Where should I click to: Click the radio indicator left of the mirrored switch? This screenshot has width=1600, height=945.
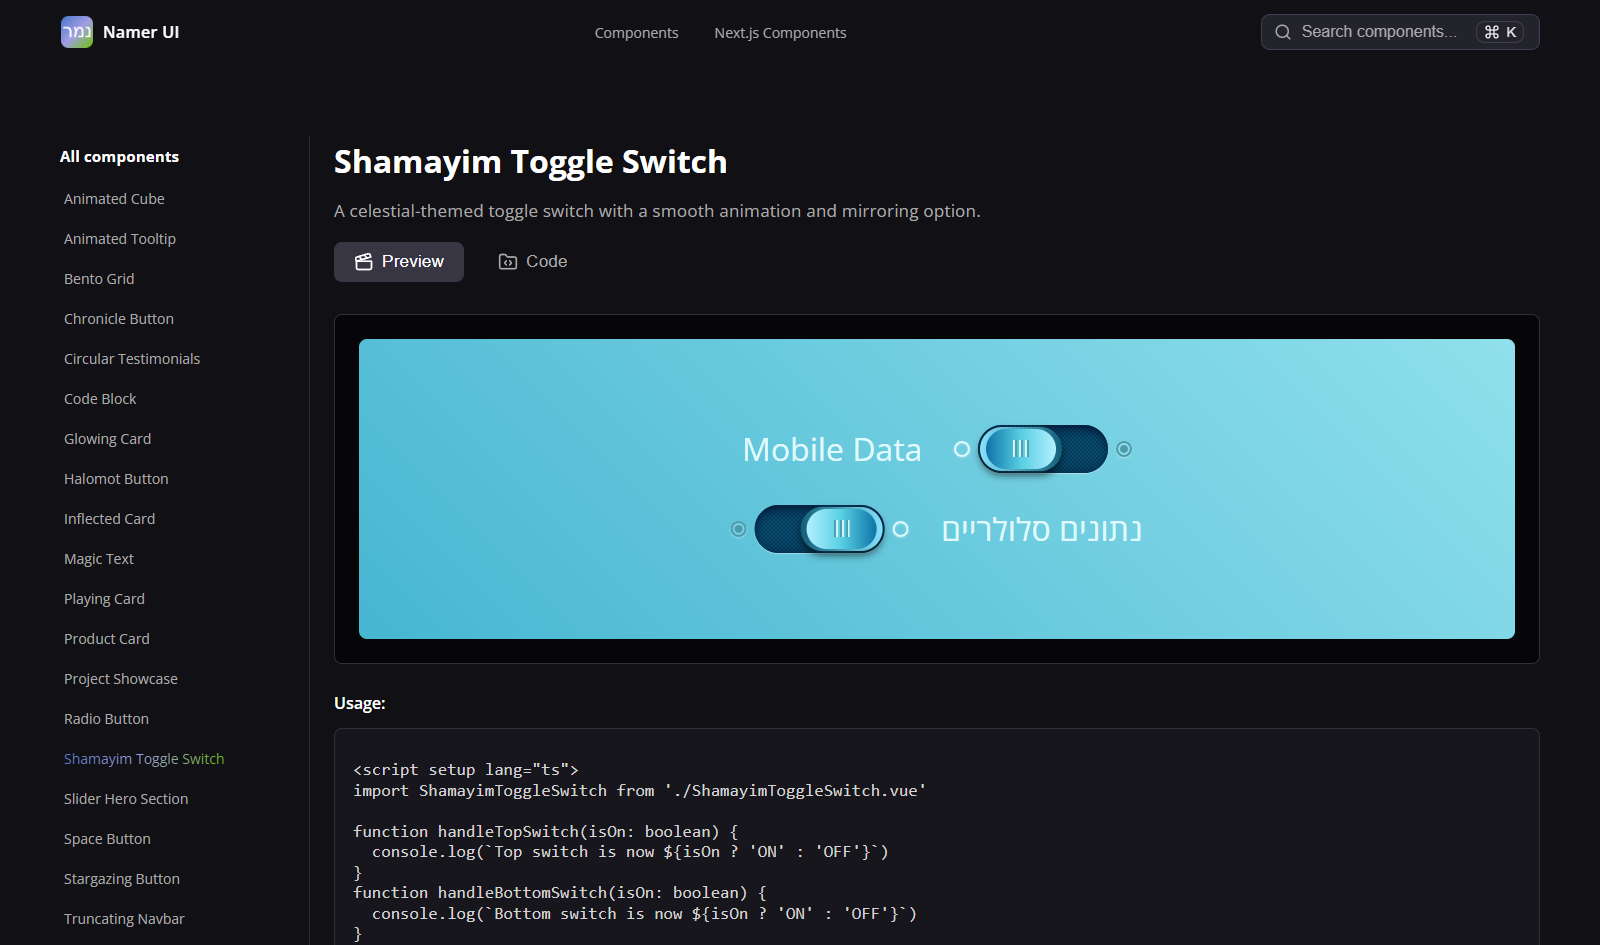click(x=739, y=528)
